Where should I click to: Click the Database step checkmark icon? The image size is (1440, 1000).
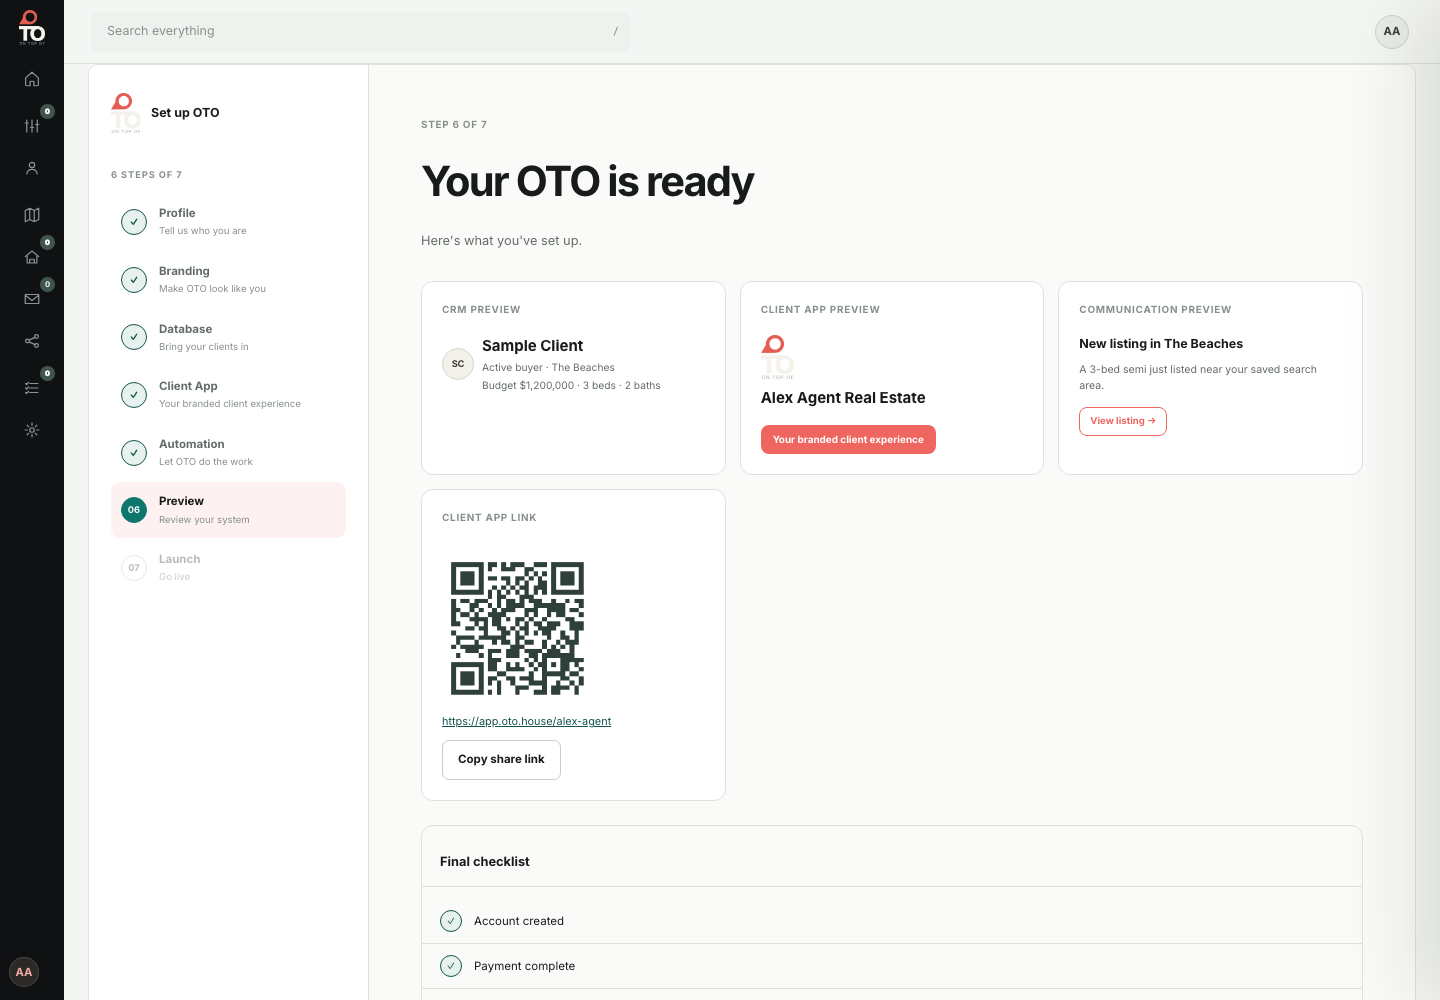[x=134, y=337]
